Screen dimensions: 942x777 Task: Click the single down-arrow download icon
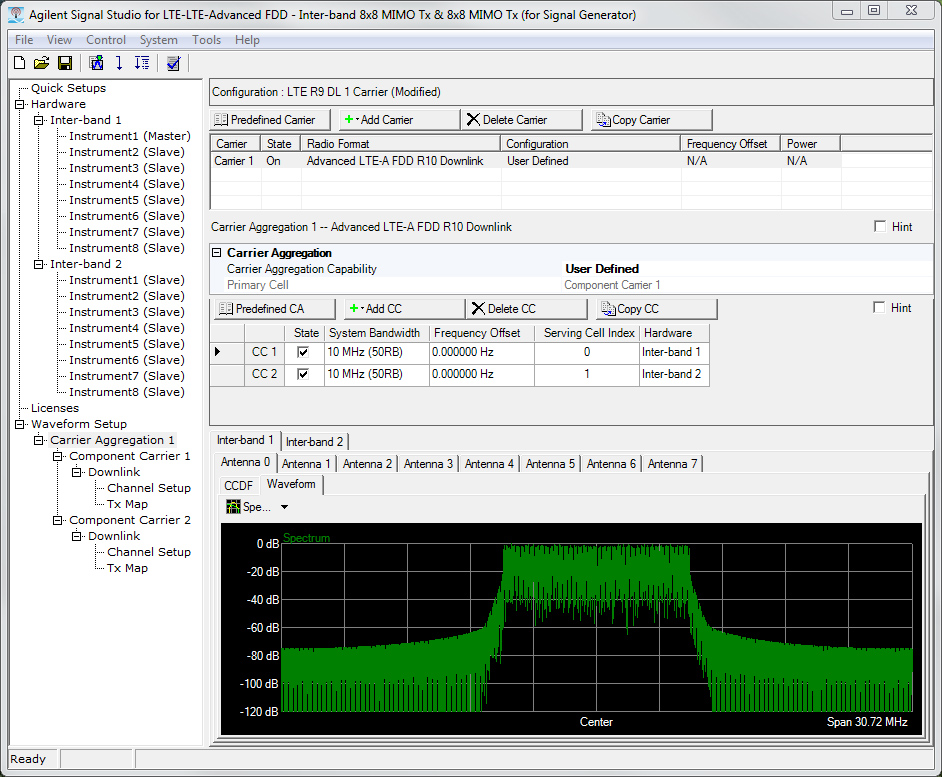[119, 64]
